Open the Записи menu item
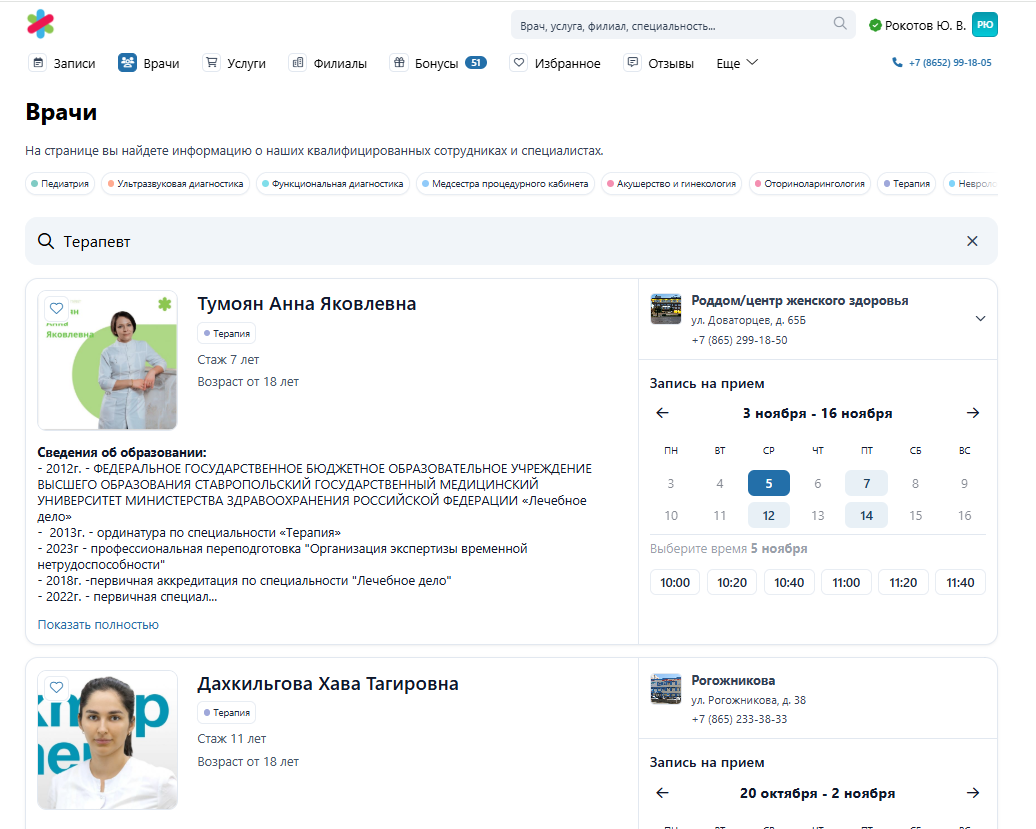The image size is (1036, 829). point(63,63)
